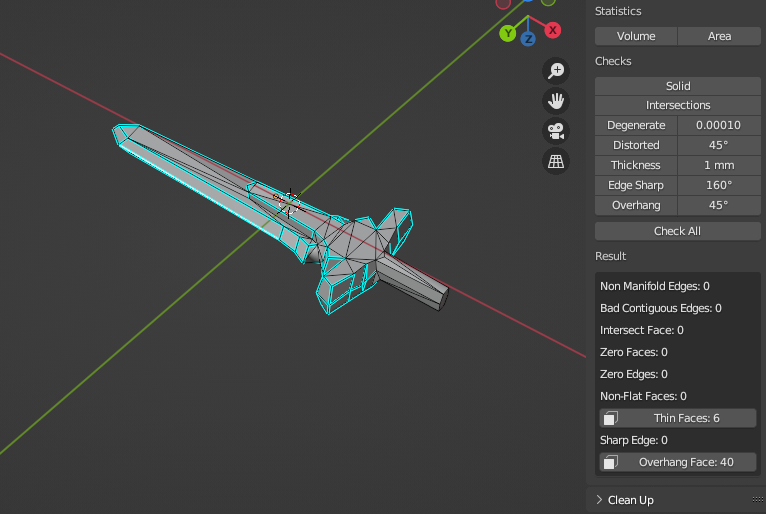The width and height of the screenshot is (766, 514).
Task: Click the zoom viewport magnifier icon
Action: 556,71
